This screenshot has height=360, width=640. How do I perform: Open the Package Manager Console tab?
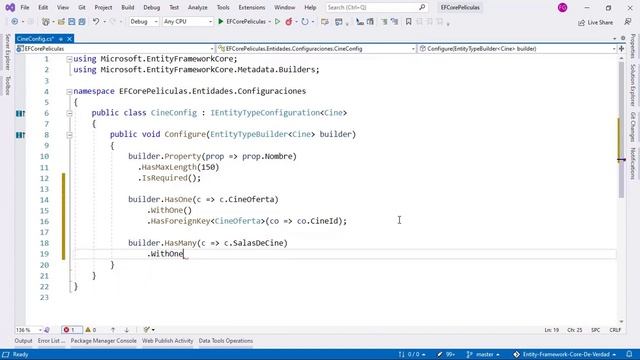point(103,341)
